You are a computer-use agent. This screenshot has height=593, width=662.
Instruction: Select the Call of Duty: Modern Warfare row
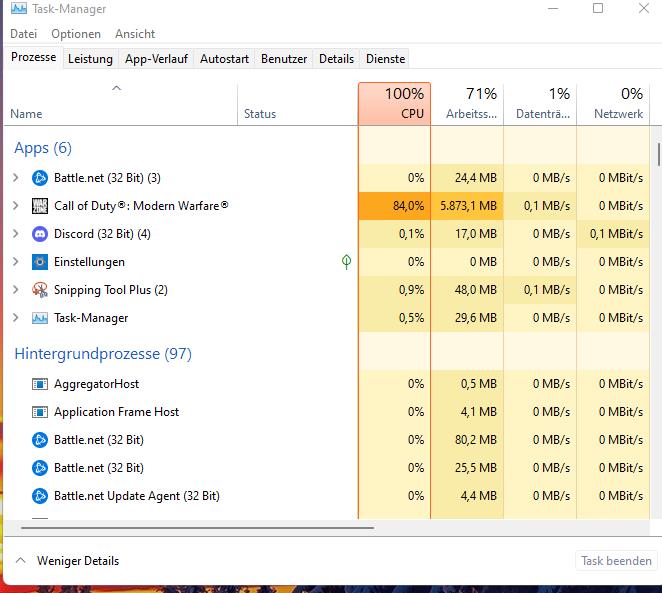click(327, 206)
